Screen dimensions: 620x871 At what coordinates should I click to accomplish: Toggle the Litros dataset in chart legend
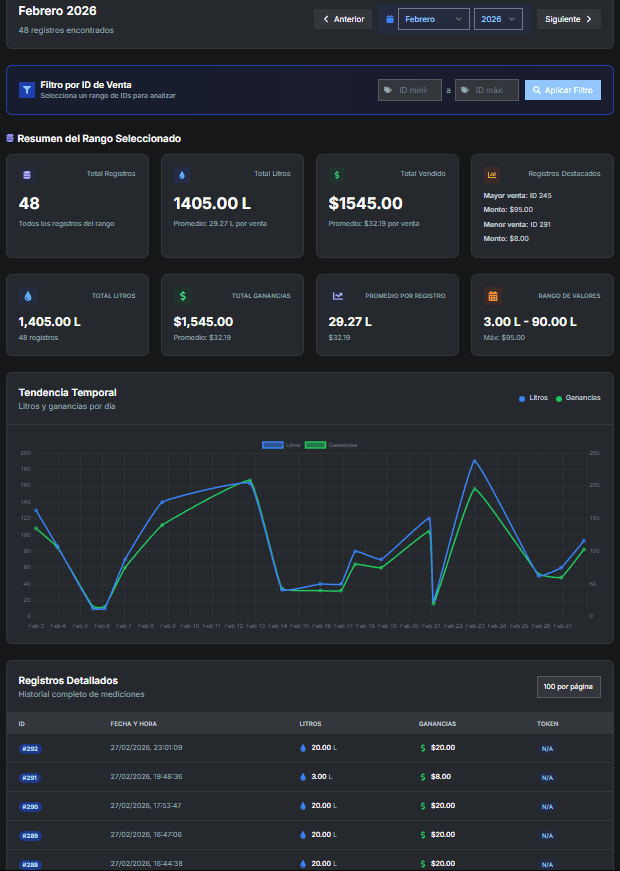click(272, 445)
